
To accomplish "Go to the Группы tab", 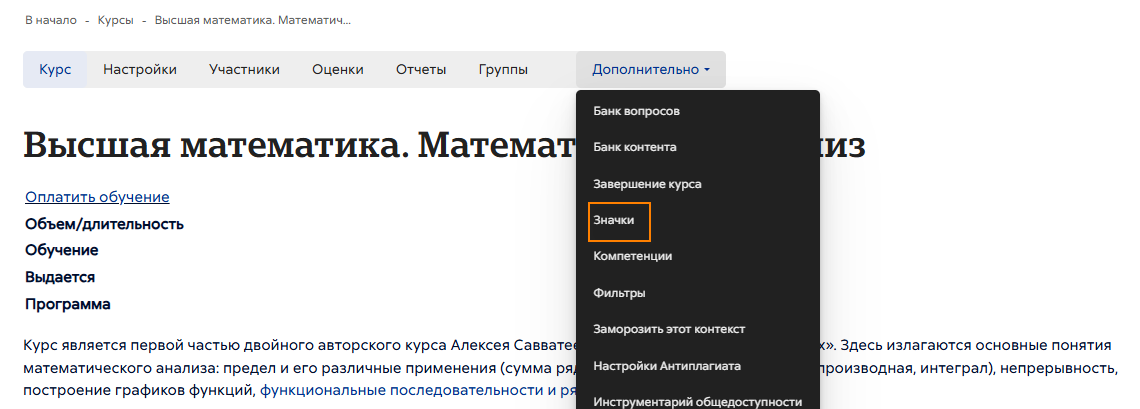I will tap(502, 70).
